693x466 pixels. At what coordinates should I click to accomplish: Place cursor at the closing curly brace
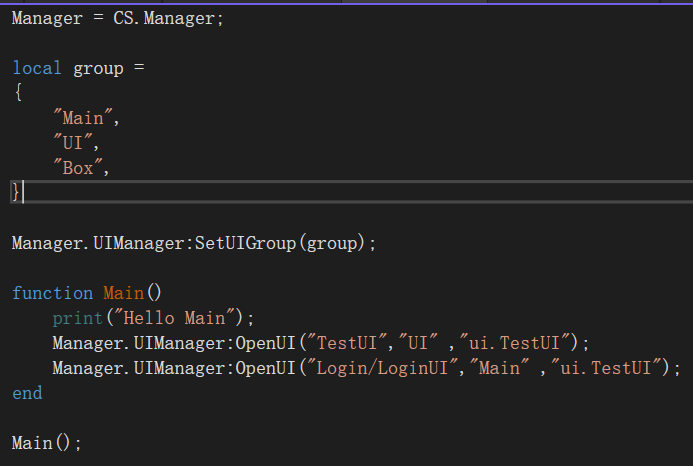16,192
